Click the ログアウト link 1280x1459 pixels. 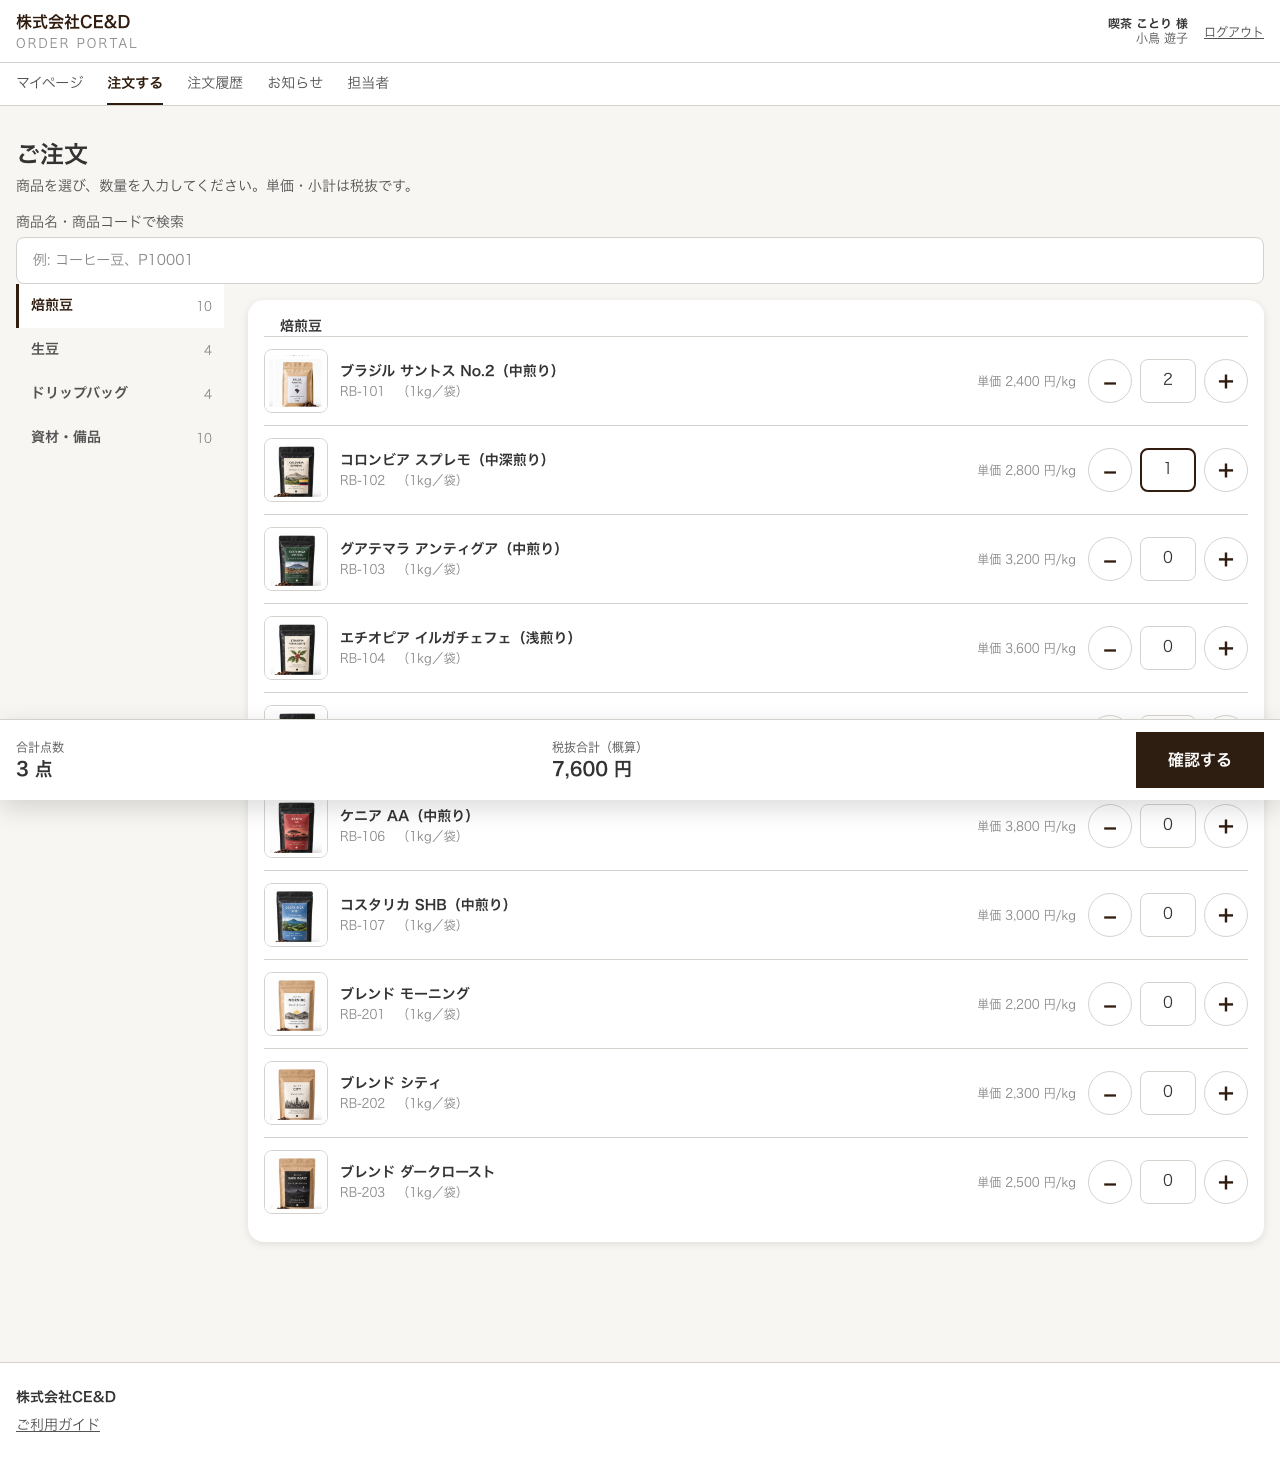(1234, 32)
